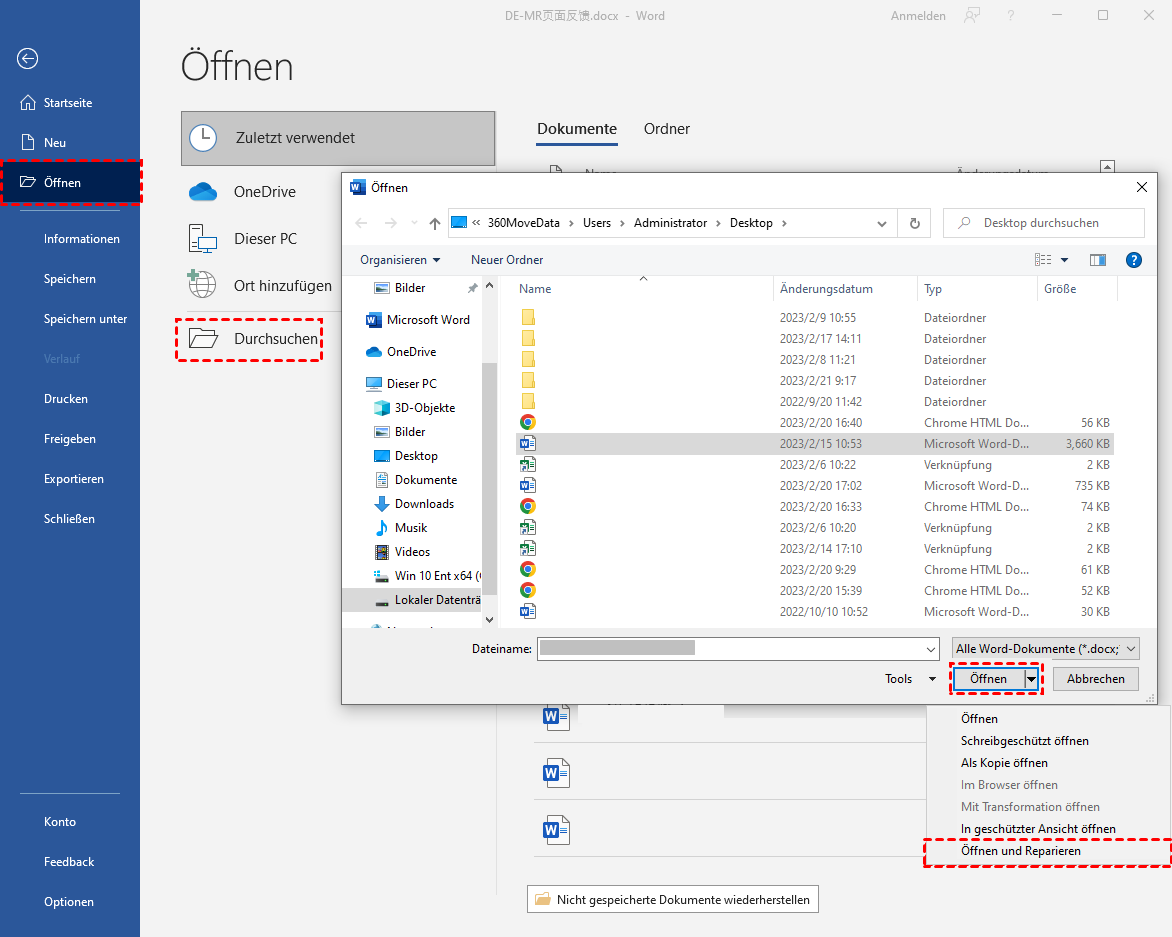Open the Organisieren dropdown menu
The height and width of the screenshot is (937, 1172).
[x=400, y=260]
